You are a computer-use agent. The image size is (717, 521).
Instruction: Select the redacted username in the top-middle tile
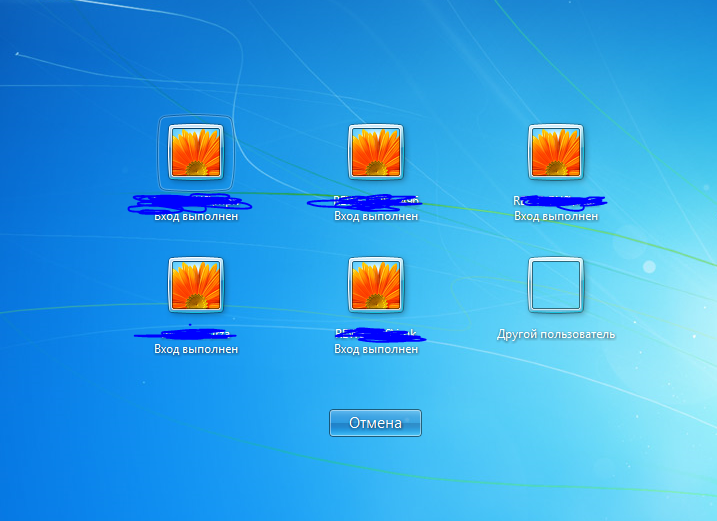point(365,202)
